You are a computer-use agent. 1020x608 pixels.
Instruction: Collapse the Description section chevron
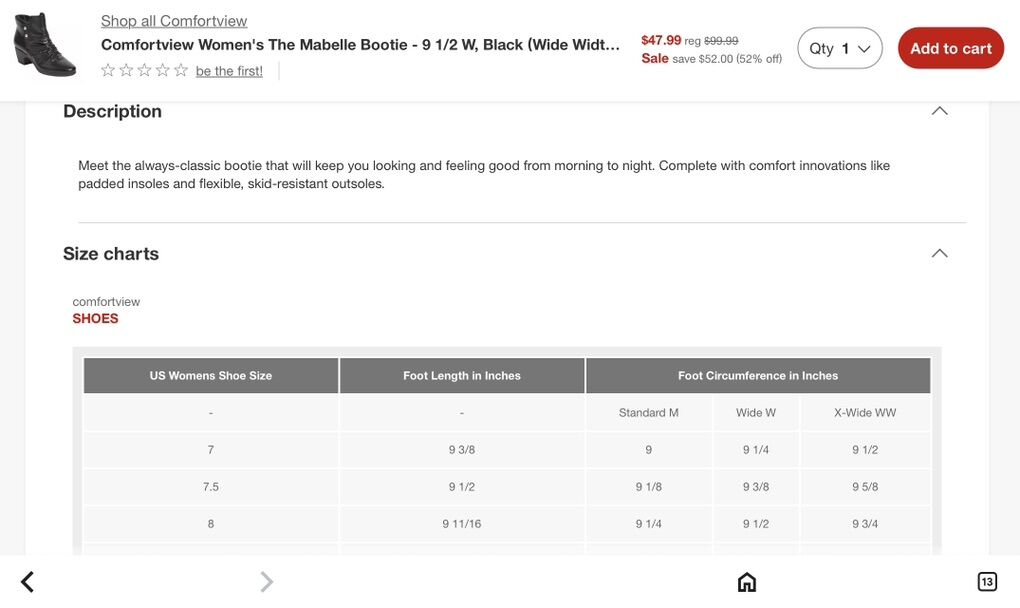[939, 111]
